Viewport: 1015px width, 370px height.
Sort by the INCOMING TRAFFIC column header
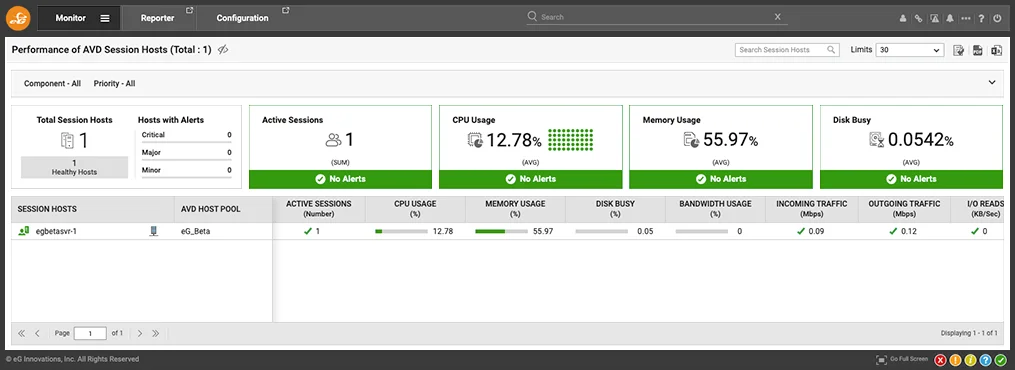point(813,208)
